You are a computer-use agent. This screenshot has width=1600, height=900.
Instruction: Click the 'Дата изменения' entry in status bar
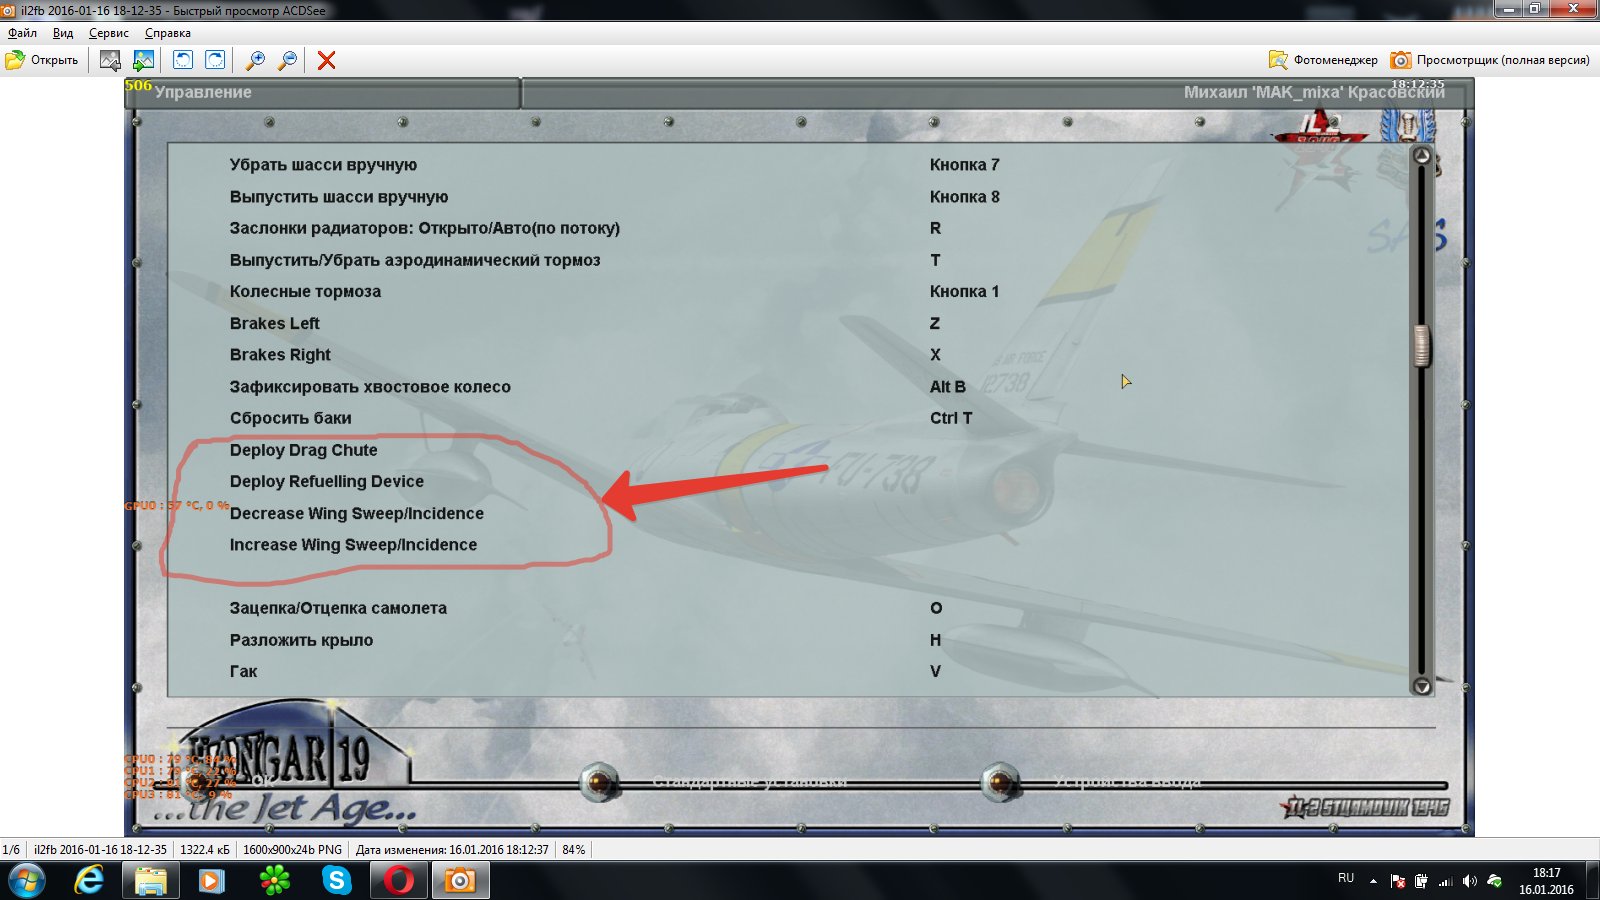pos(452,850)
